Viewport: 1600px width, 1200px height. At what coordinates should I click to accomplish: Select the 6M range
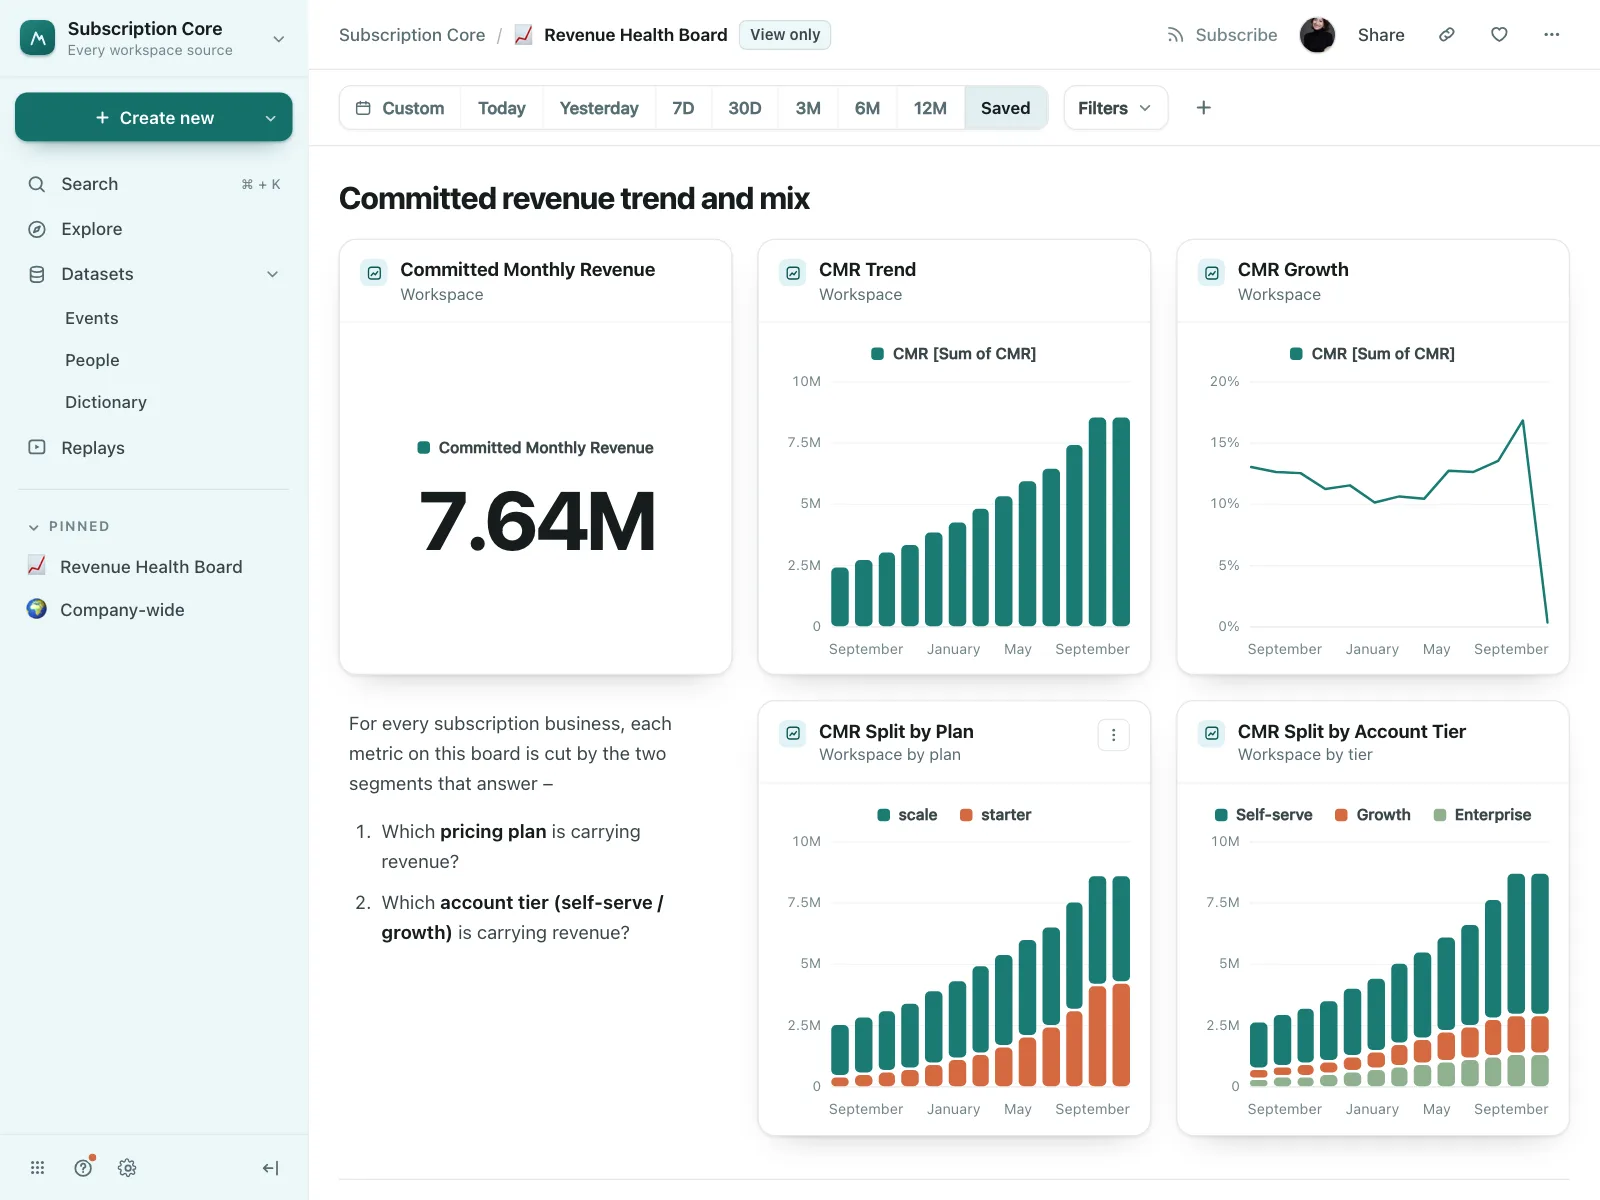[x=867, y=108]
